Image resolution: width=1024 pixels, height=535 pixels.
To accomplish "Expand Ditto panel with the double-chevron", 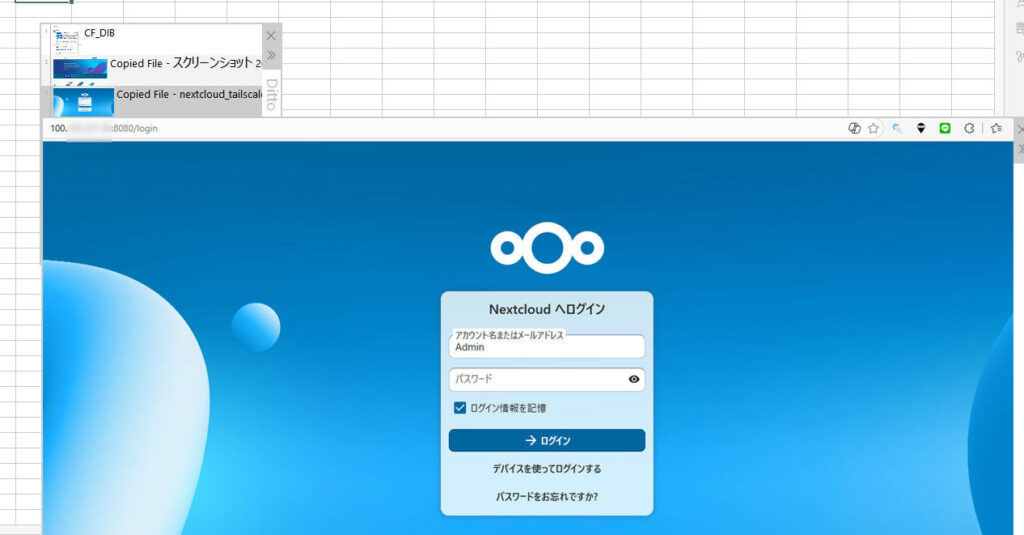I will pyautogui.click(x=271, y=55).
